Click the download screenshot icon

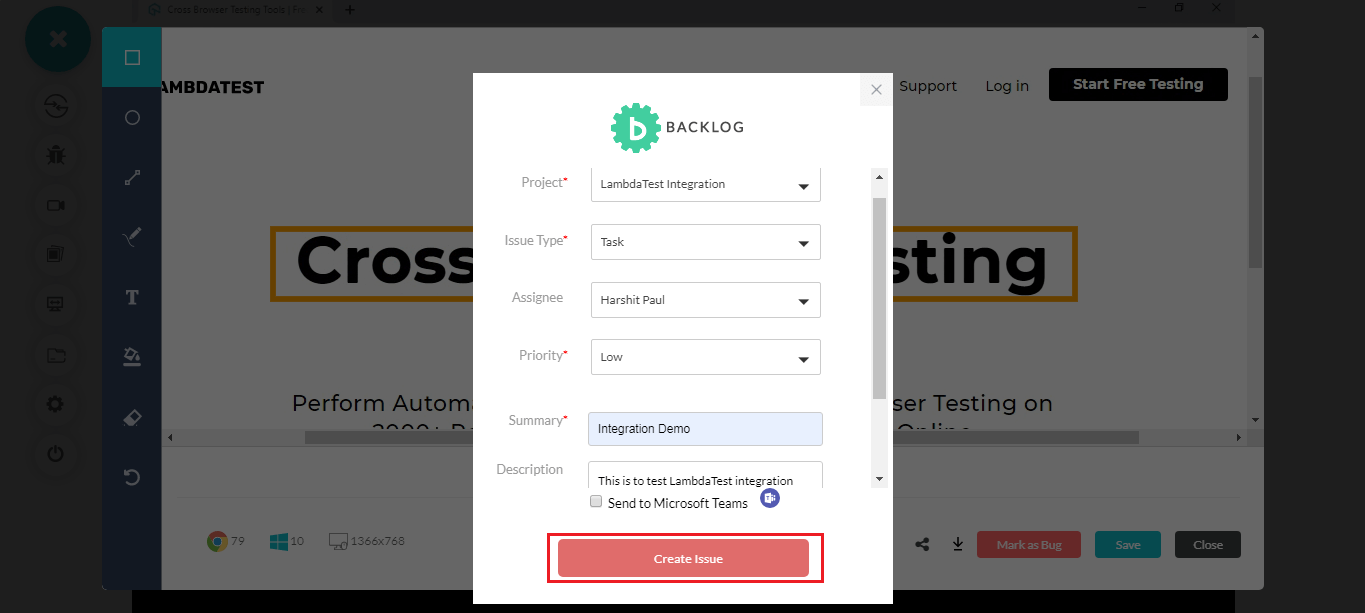point(957,543)
